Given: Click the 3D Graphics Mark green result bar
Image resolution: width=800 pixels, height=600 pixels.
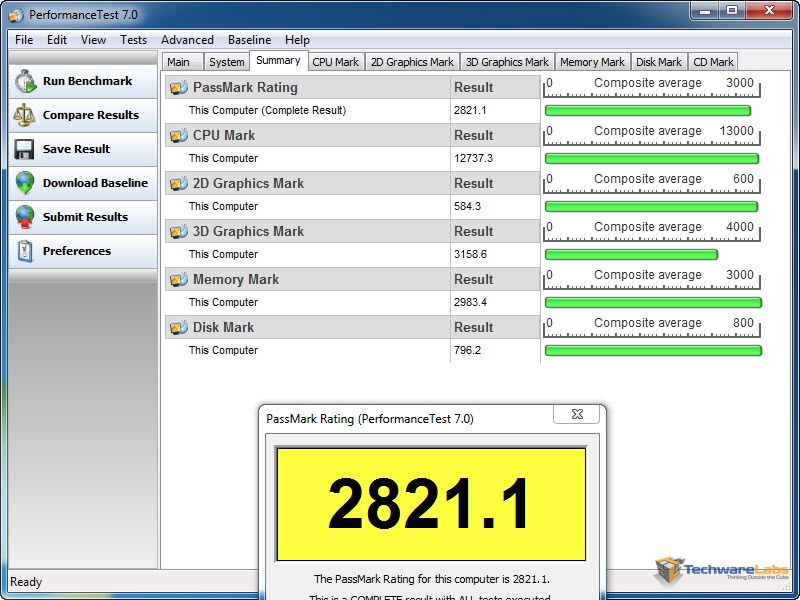Looking at the screenshot, I should [x=632, y=255].
